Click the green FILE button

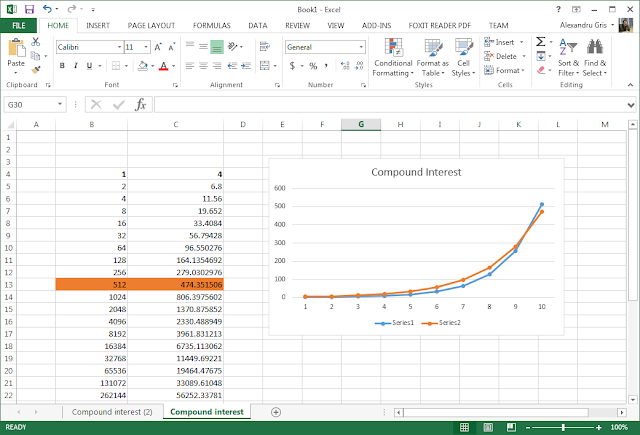pos(19,24)
